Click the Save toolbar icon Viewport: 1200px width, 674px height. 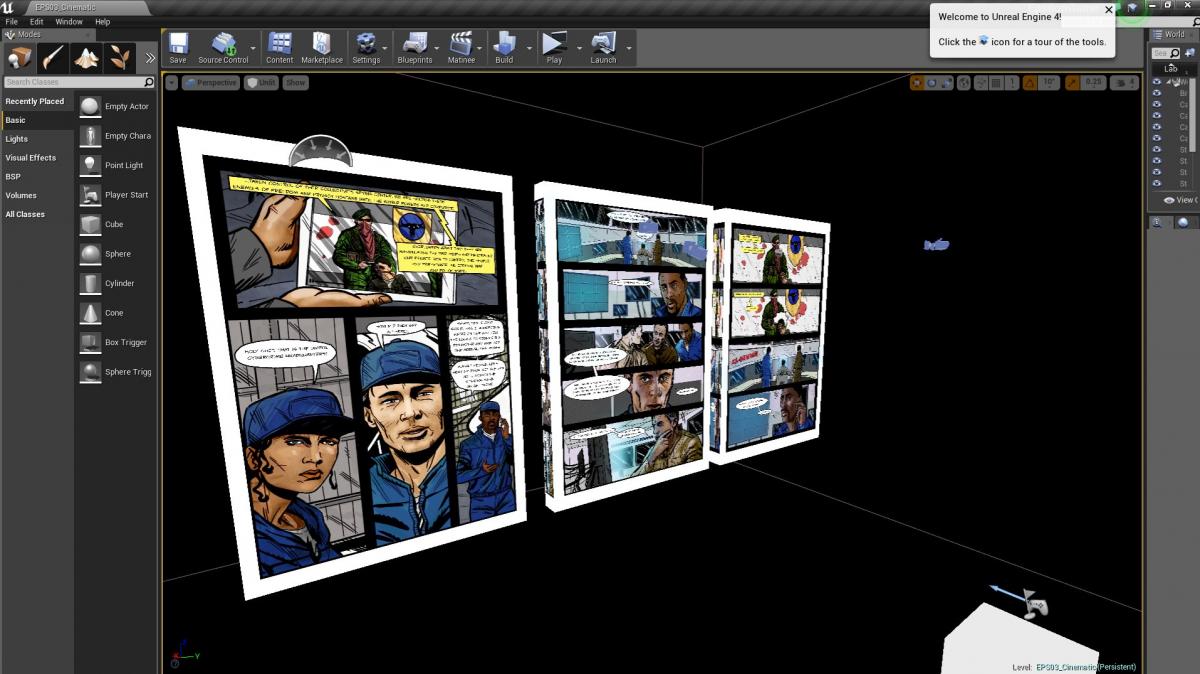[178, 47]
